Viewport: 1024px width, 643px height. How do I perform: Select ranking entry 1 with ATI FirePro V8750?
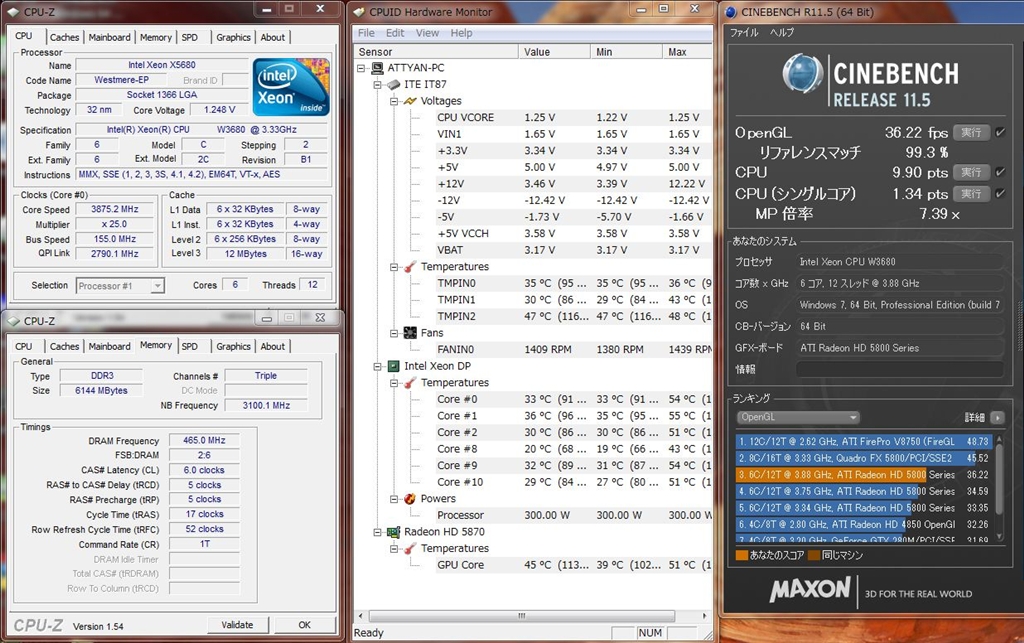point(864,442)
